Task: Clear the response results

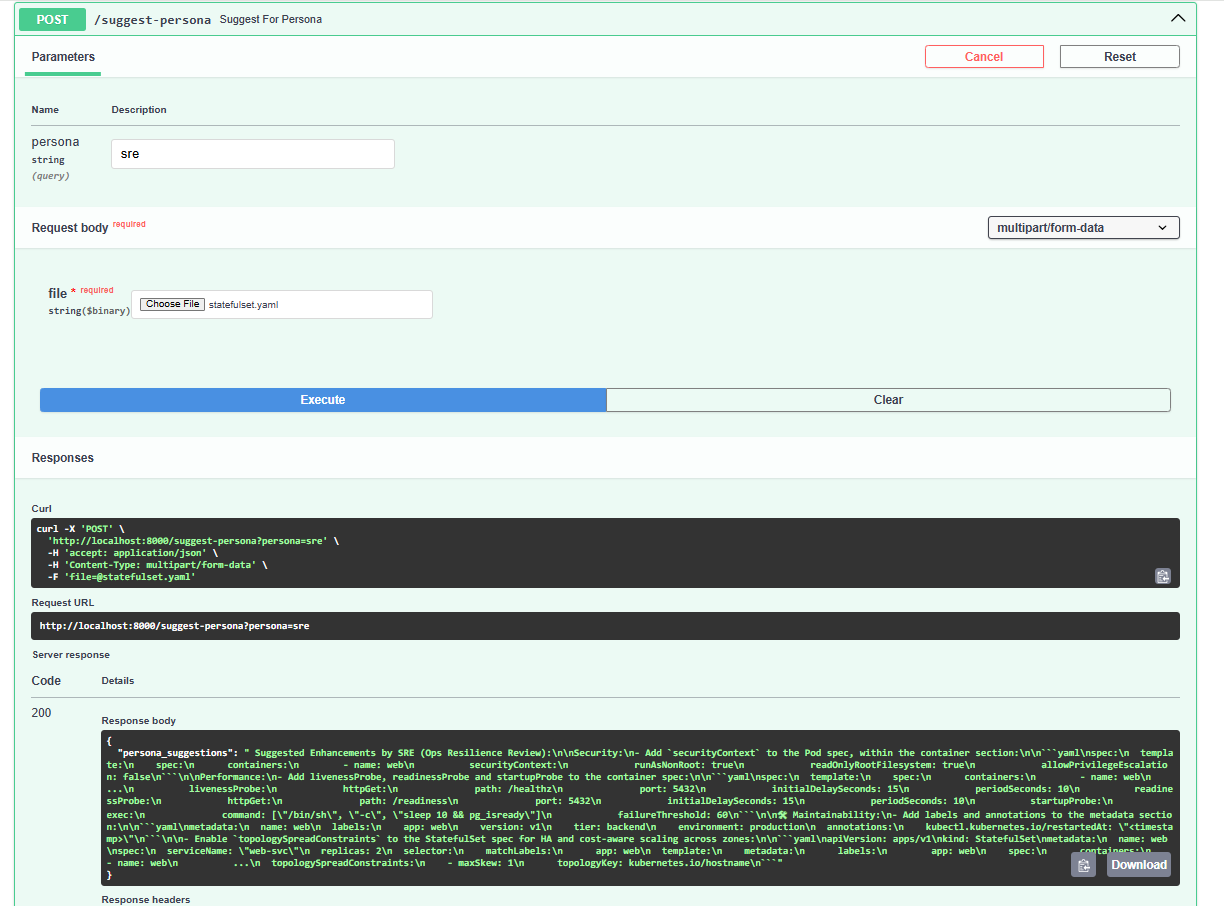Action: tap(888, 400)
